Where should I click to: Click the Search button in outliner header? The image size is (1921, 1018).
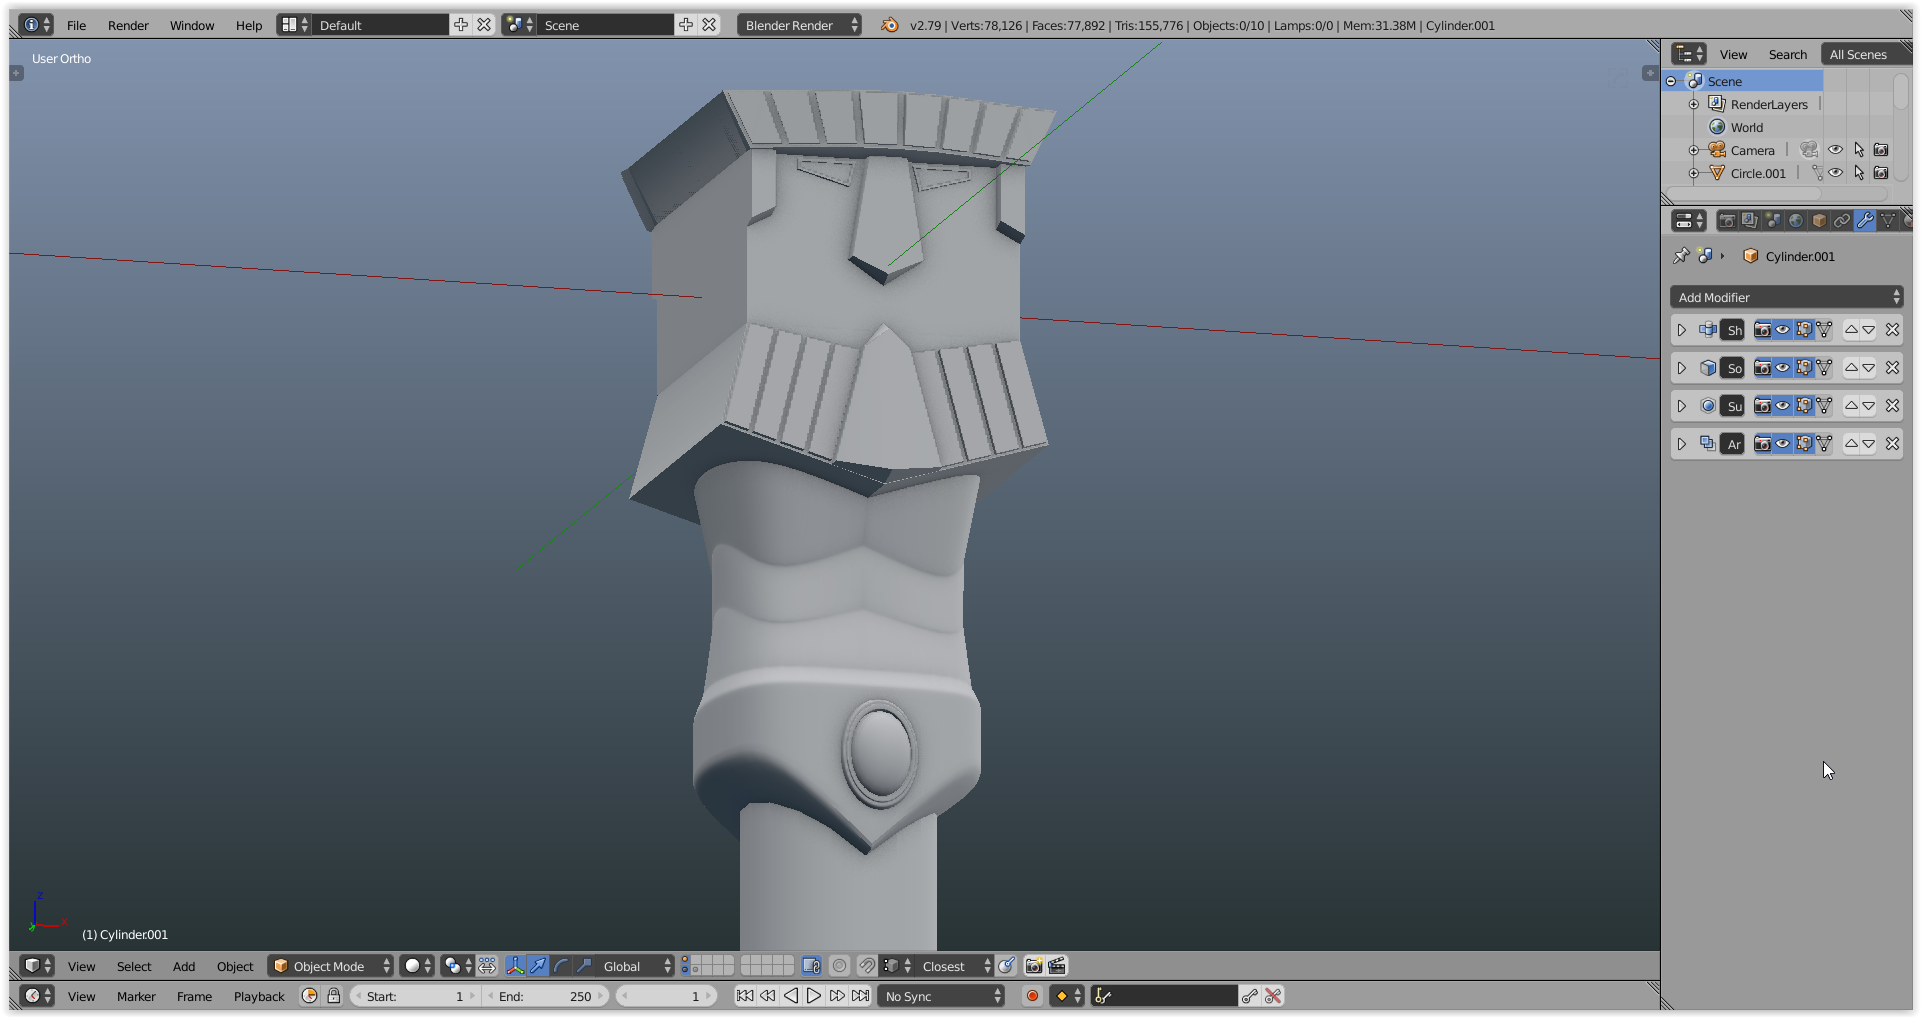1787,55
